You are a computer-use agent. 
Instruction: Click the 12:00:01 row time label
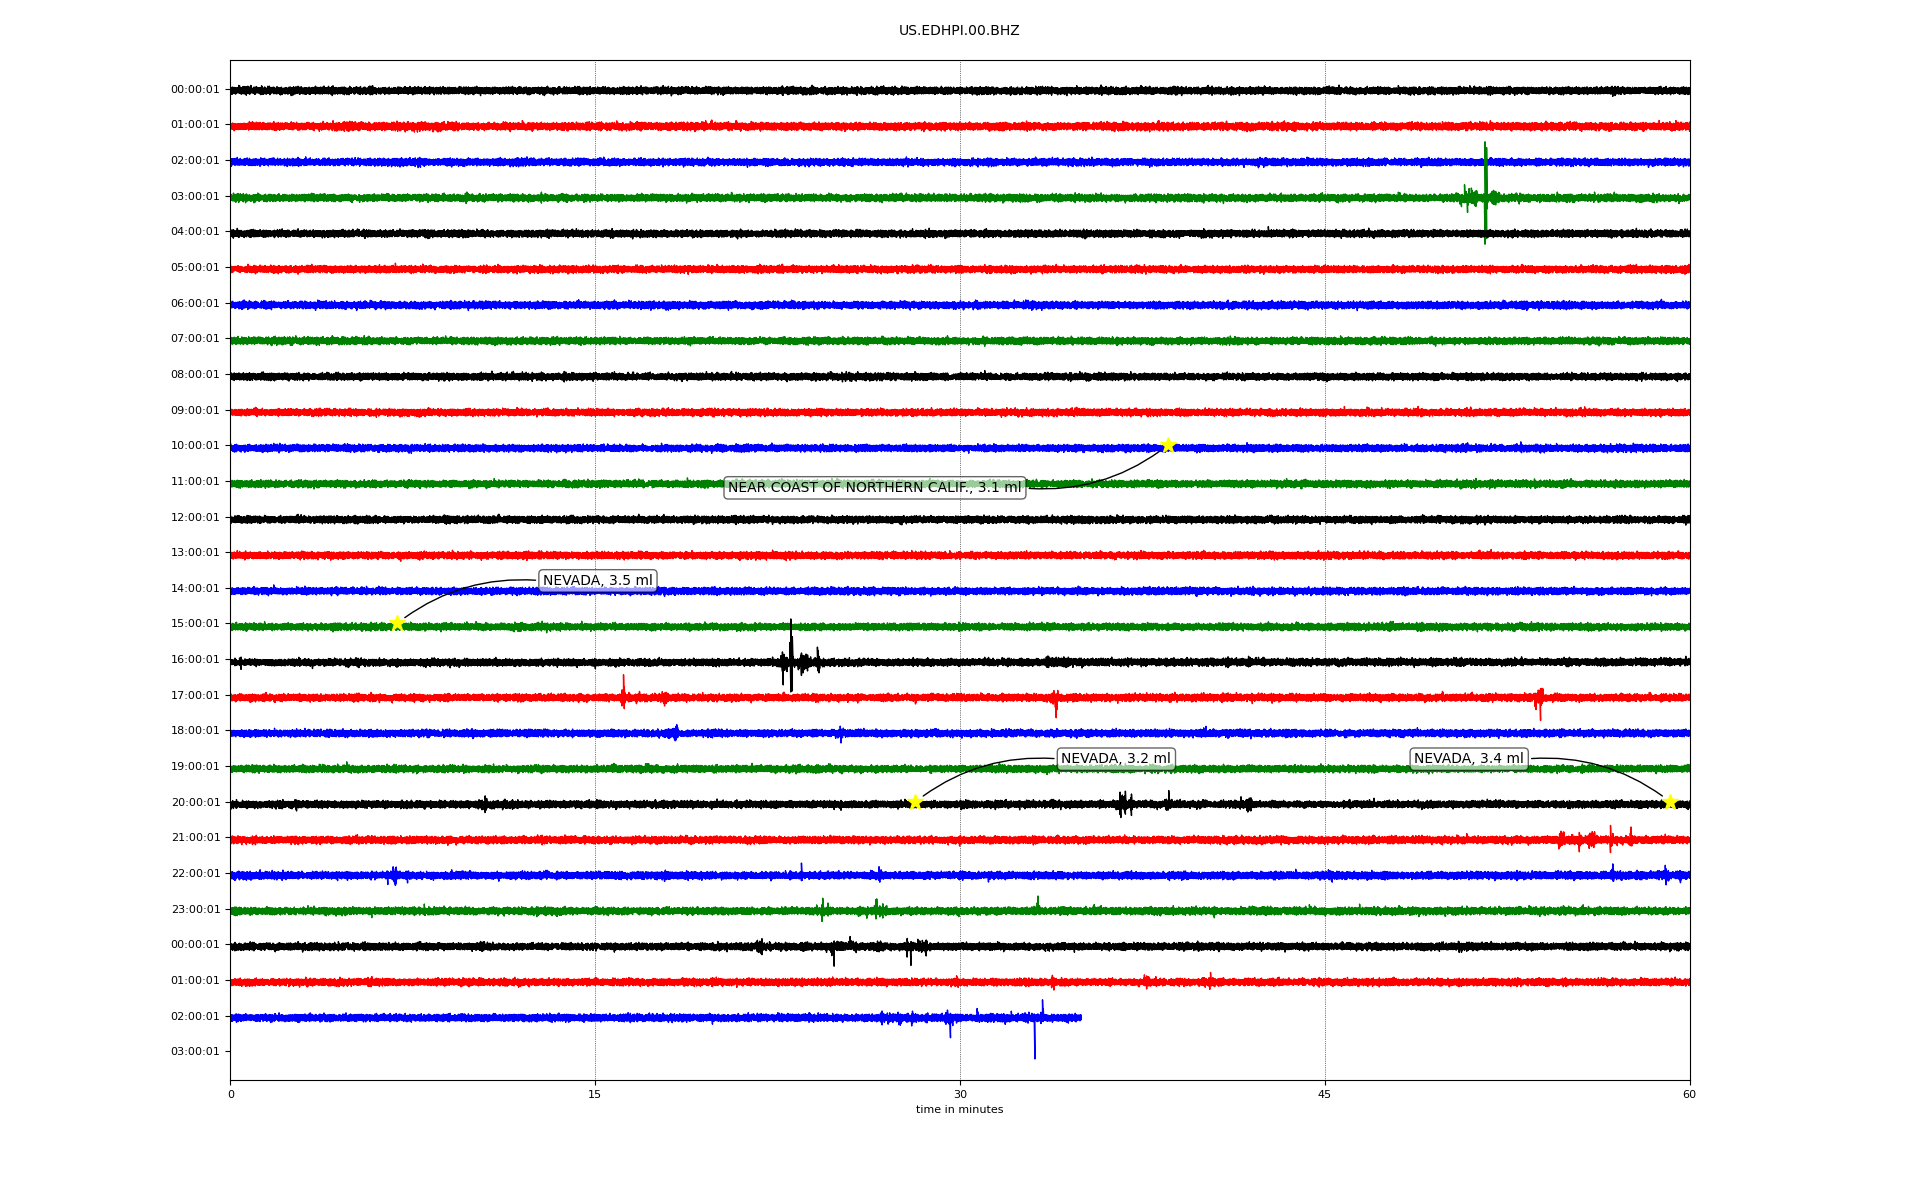[x=195, y=518]
